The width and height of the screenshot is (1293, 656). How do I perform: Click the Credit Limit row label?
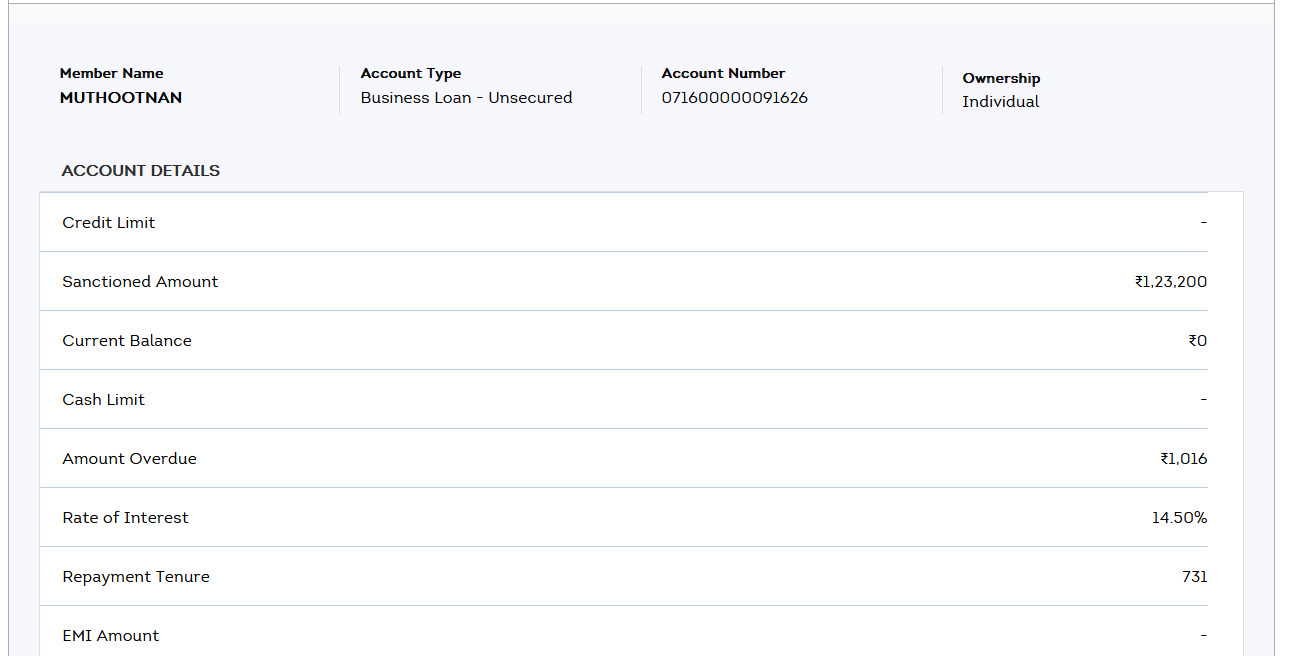[x=109, y=223]
